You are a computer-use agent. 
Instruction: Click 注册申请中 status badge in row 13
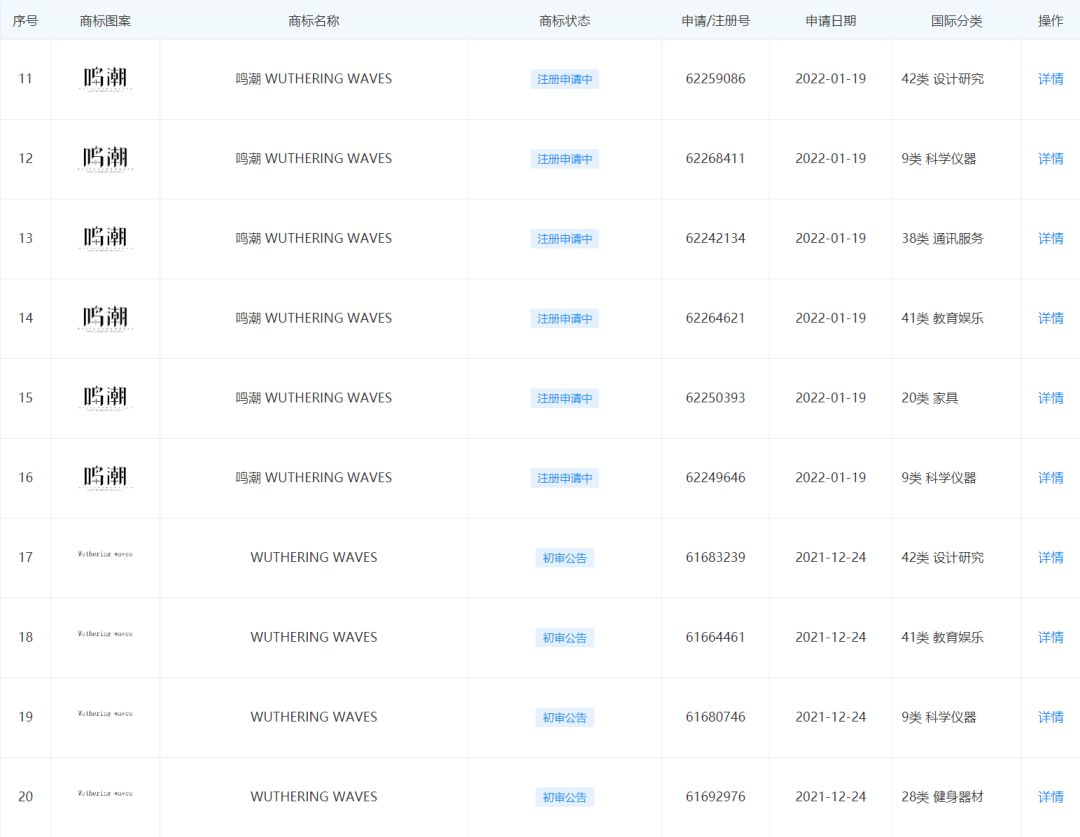[x=564, y=239]
